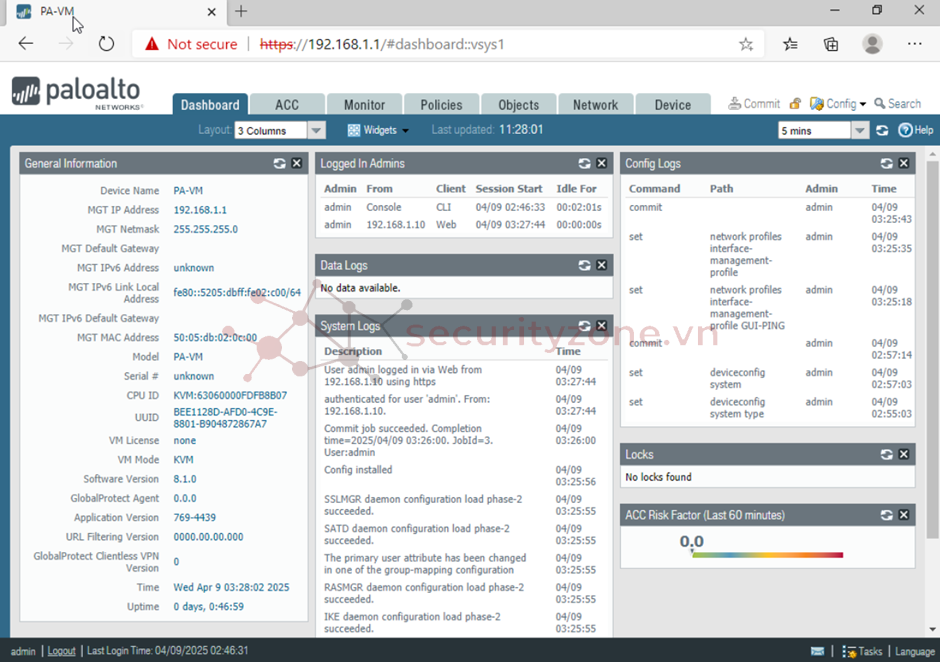
Task: Open the Tasks manager in footer
Action: (862, 651)
